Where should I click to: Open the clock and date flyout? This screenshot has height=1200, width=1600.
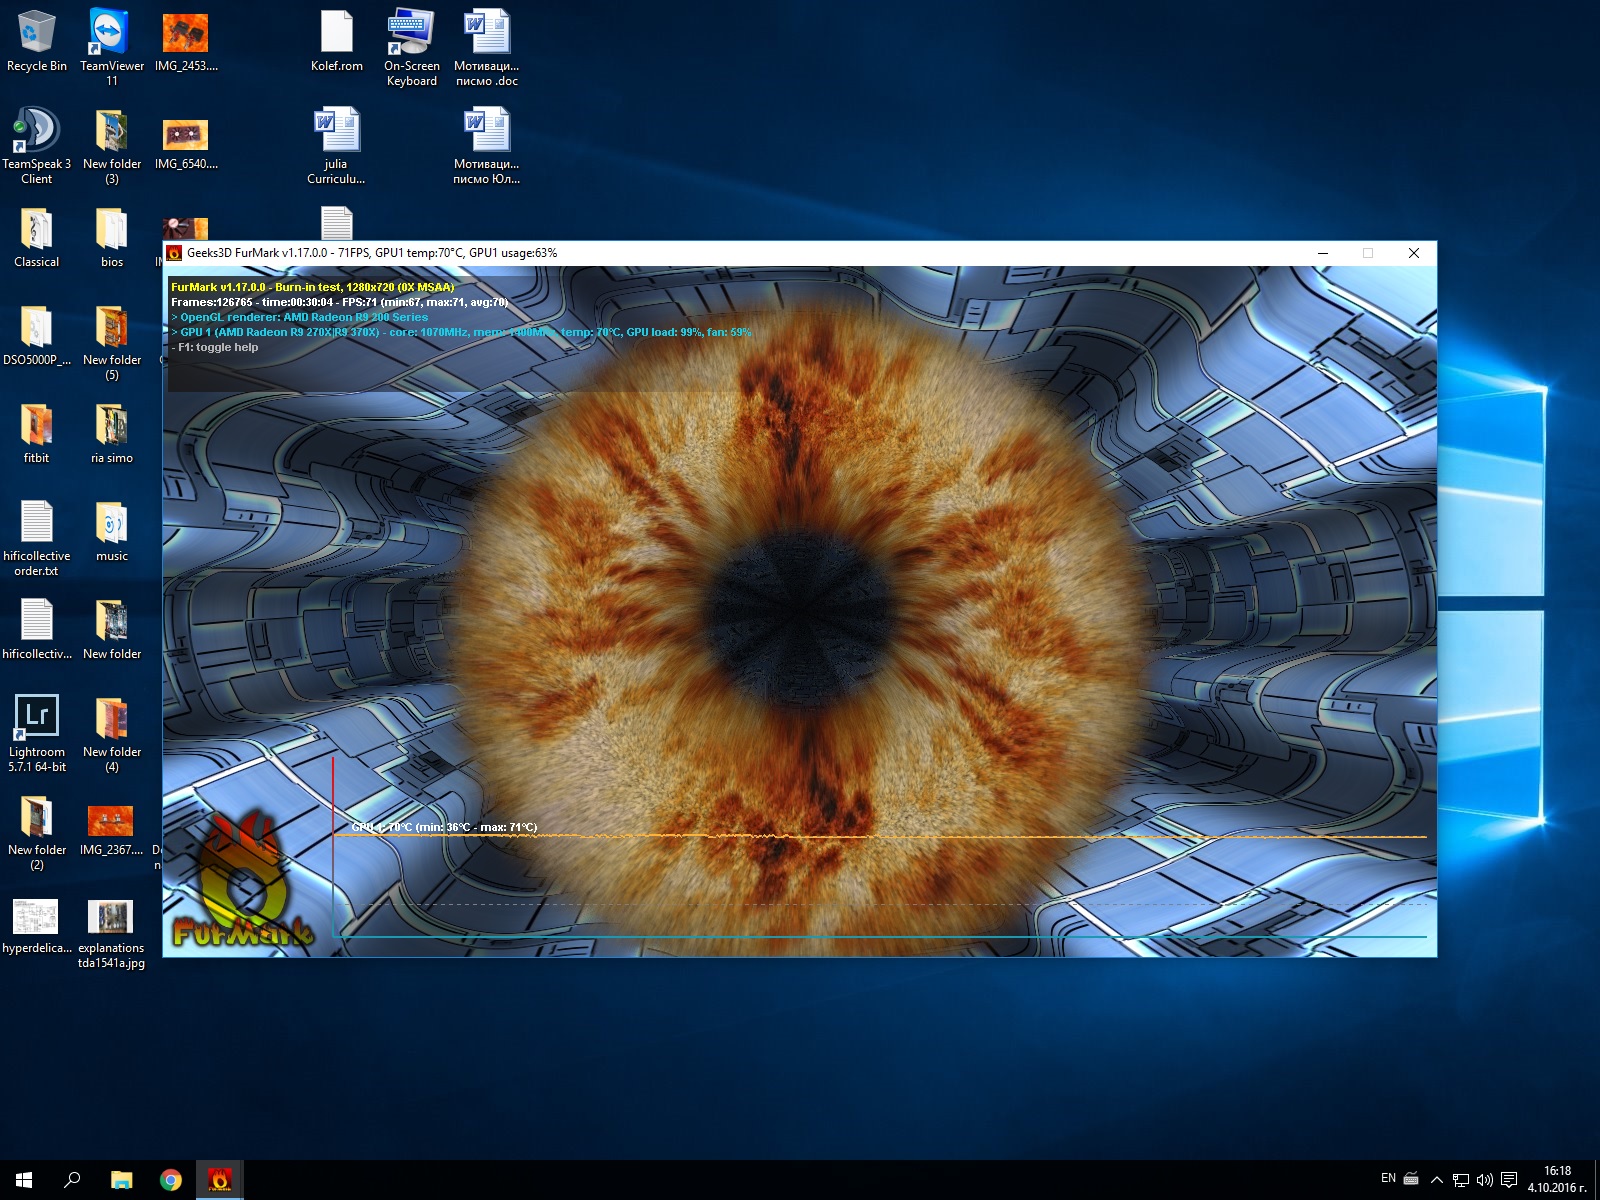(x=1557, y=1180)
